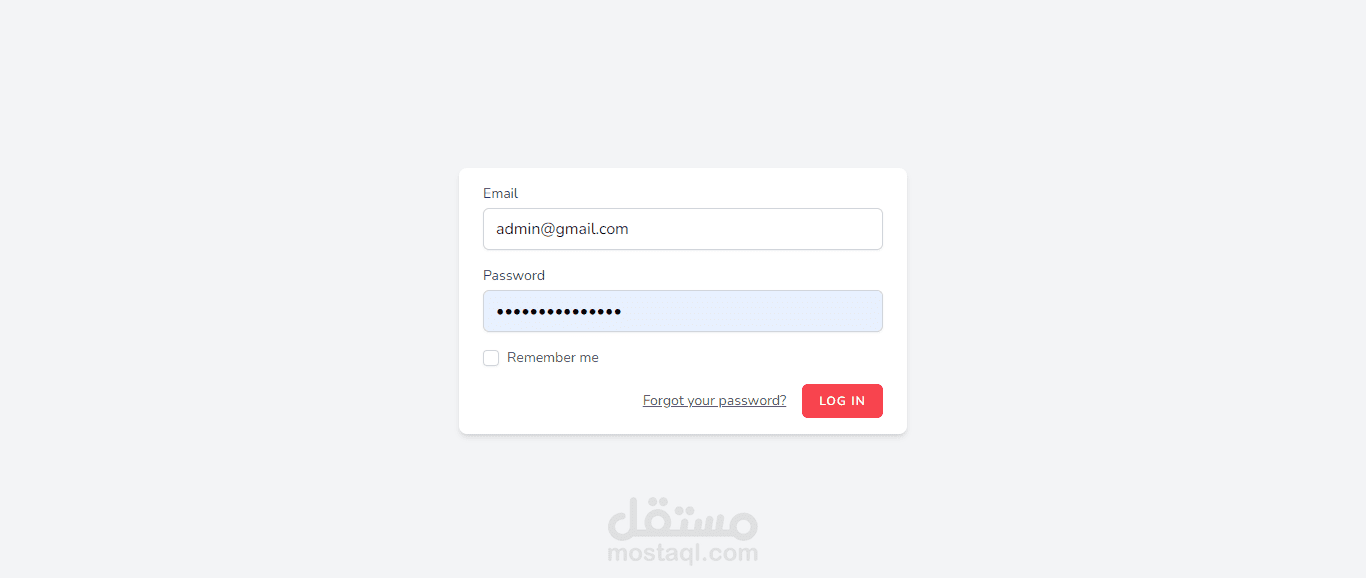Click the mostaql Arabic logo watermark
1366x578 pixels.
tap(683, 518)
